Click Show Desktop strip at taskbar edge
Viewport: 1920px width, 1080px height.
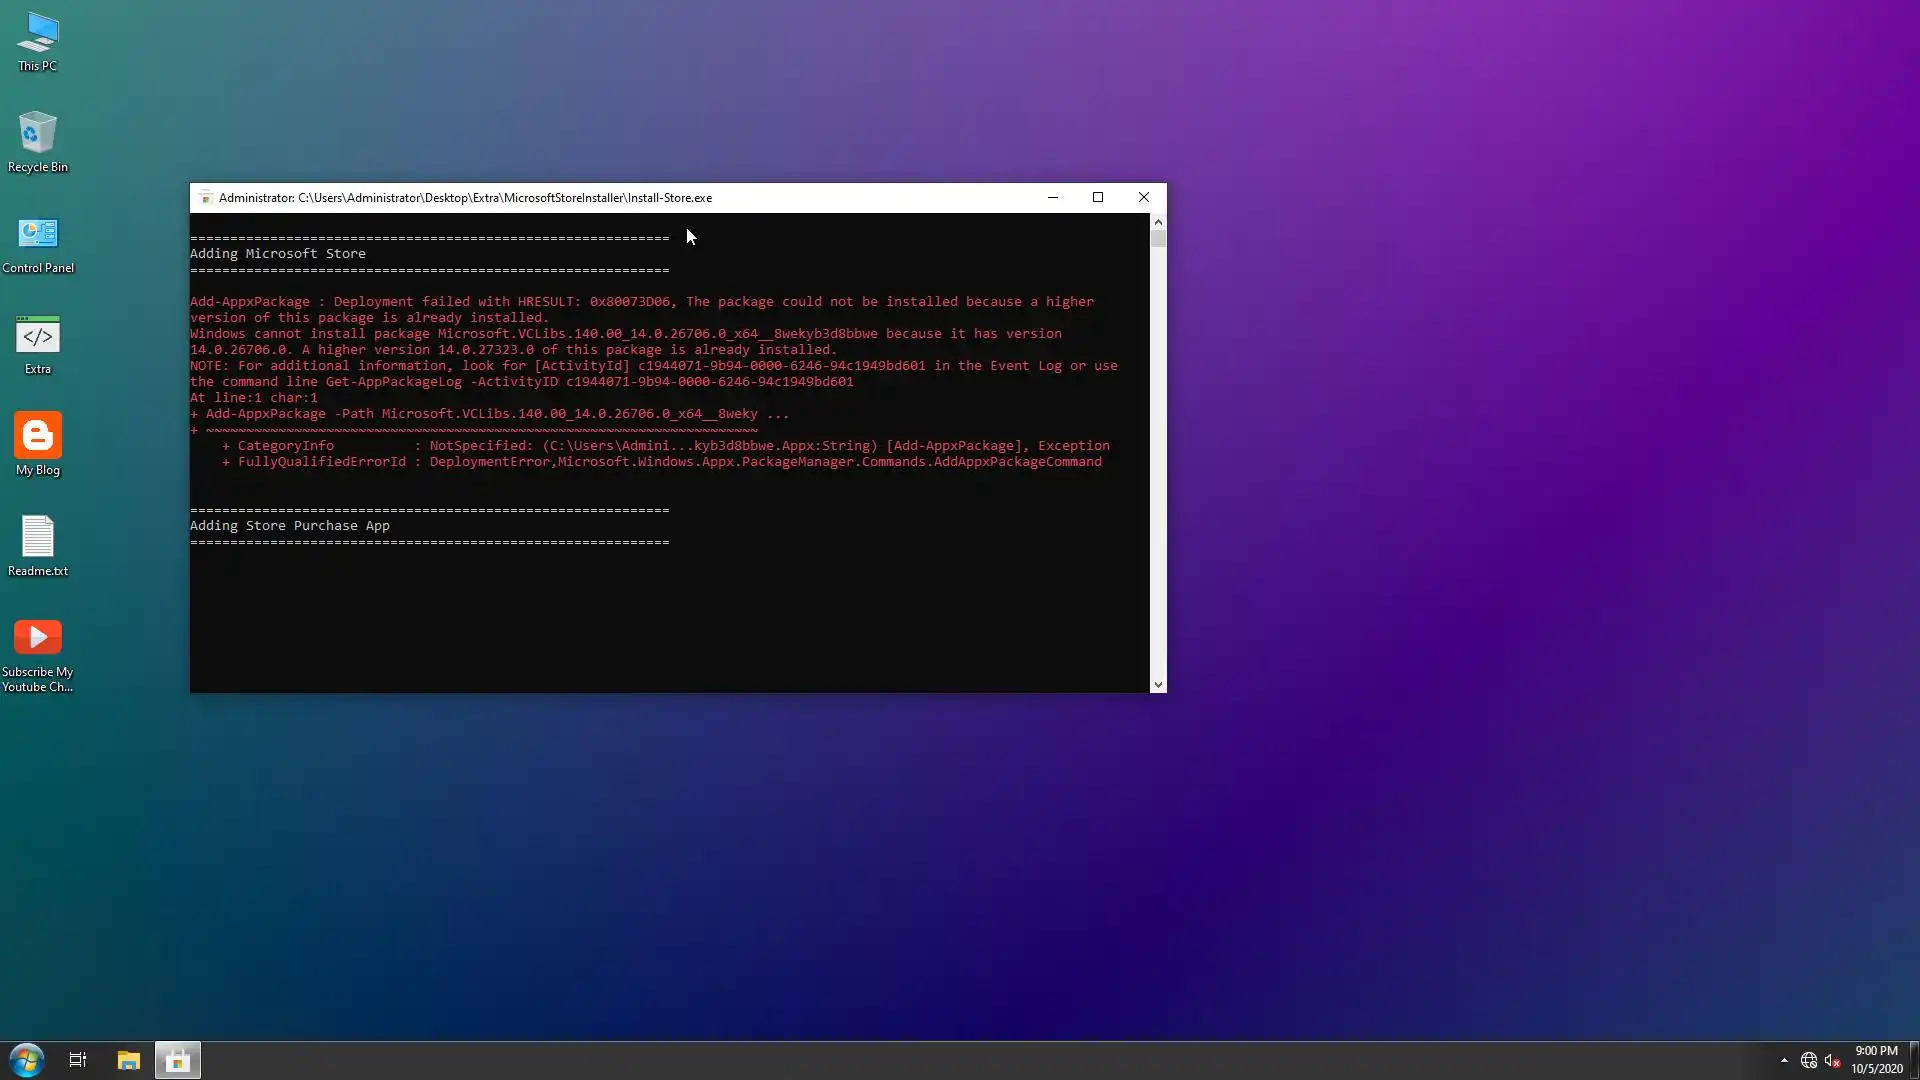(x=1915, y=1060)
